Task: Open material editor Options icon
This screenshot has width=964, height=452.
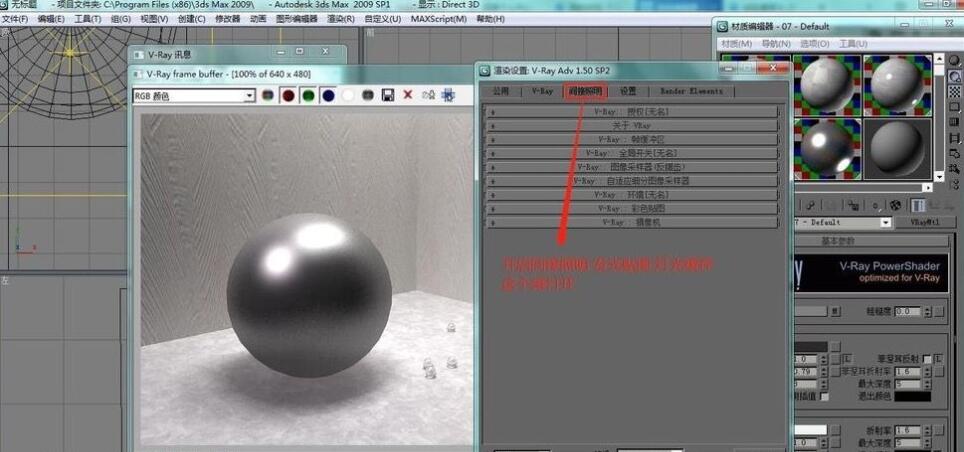Action: click(955, 153)
